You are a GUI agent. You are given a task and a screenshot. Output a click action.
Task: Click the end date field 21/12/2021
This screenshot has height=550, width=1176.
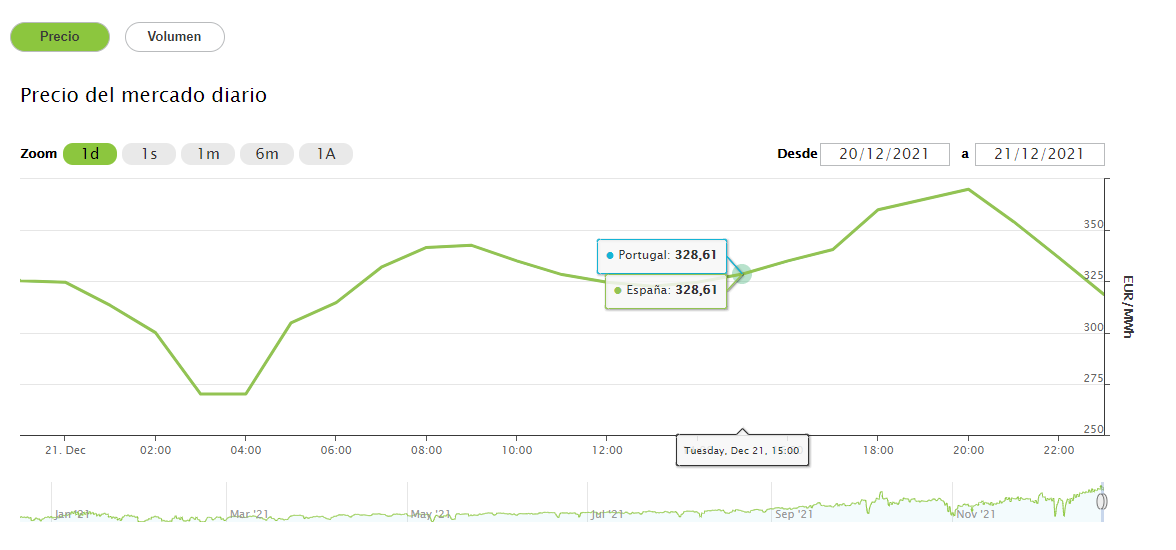(x=1039, y=154)
